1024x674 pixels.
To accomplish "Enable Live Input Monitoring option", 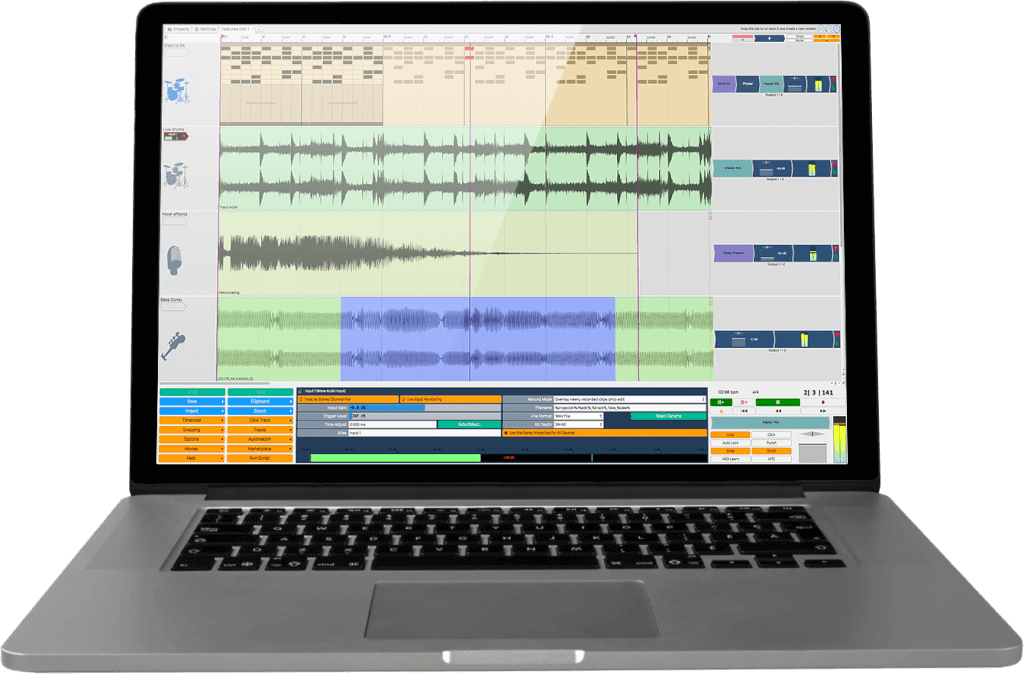I will pos(448,399).
